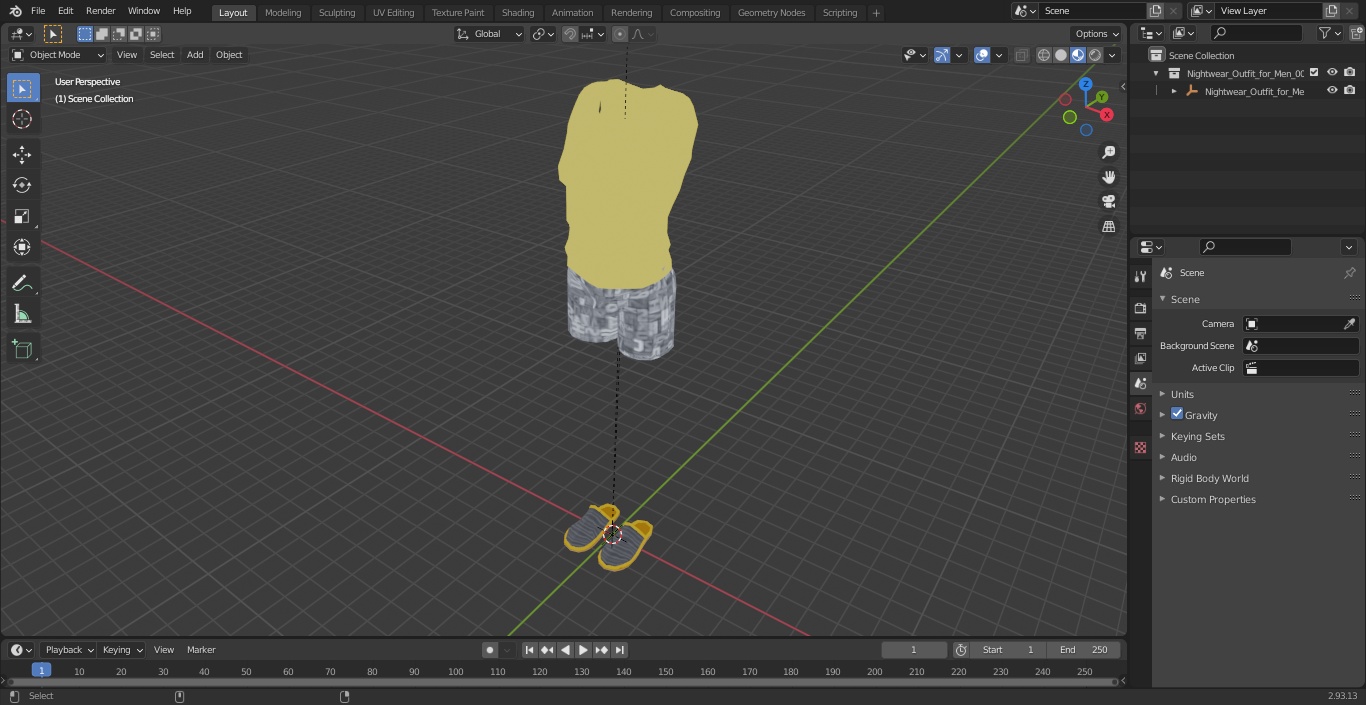The width and height of the screenshot is (1366, 705).
Task: Open the Render properties tab
Action: (x=1140, y=308)
